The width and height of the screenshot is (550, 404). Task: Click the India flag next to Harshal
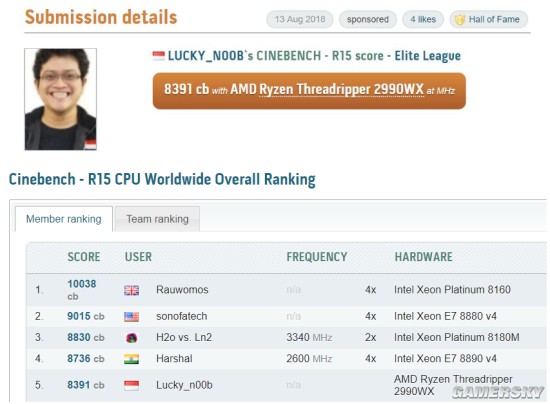tap(132, 359)
